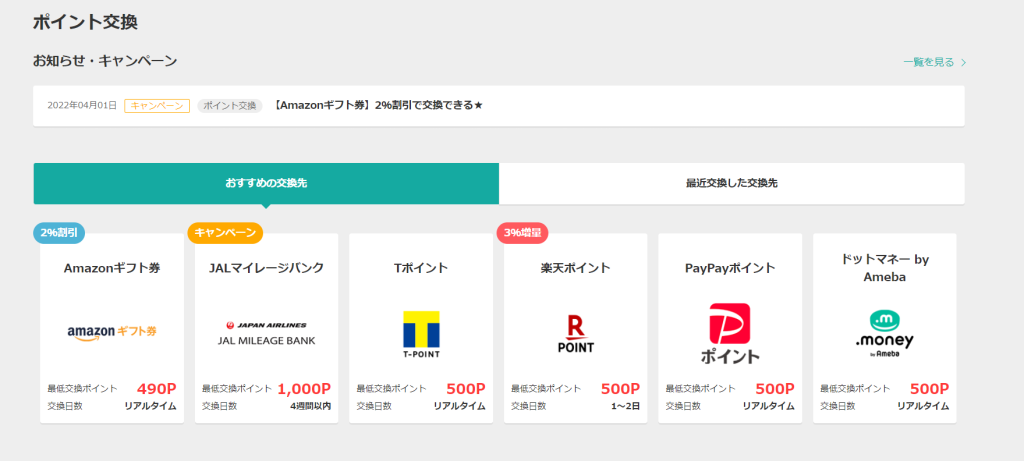Select the T-POINT logo
Image resolution: width=1024 pixels, height=461 pixels.
click(421, 333)
